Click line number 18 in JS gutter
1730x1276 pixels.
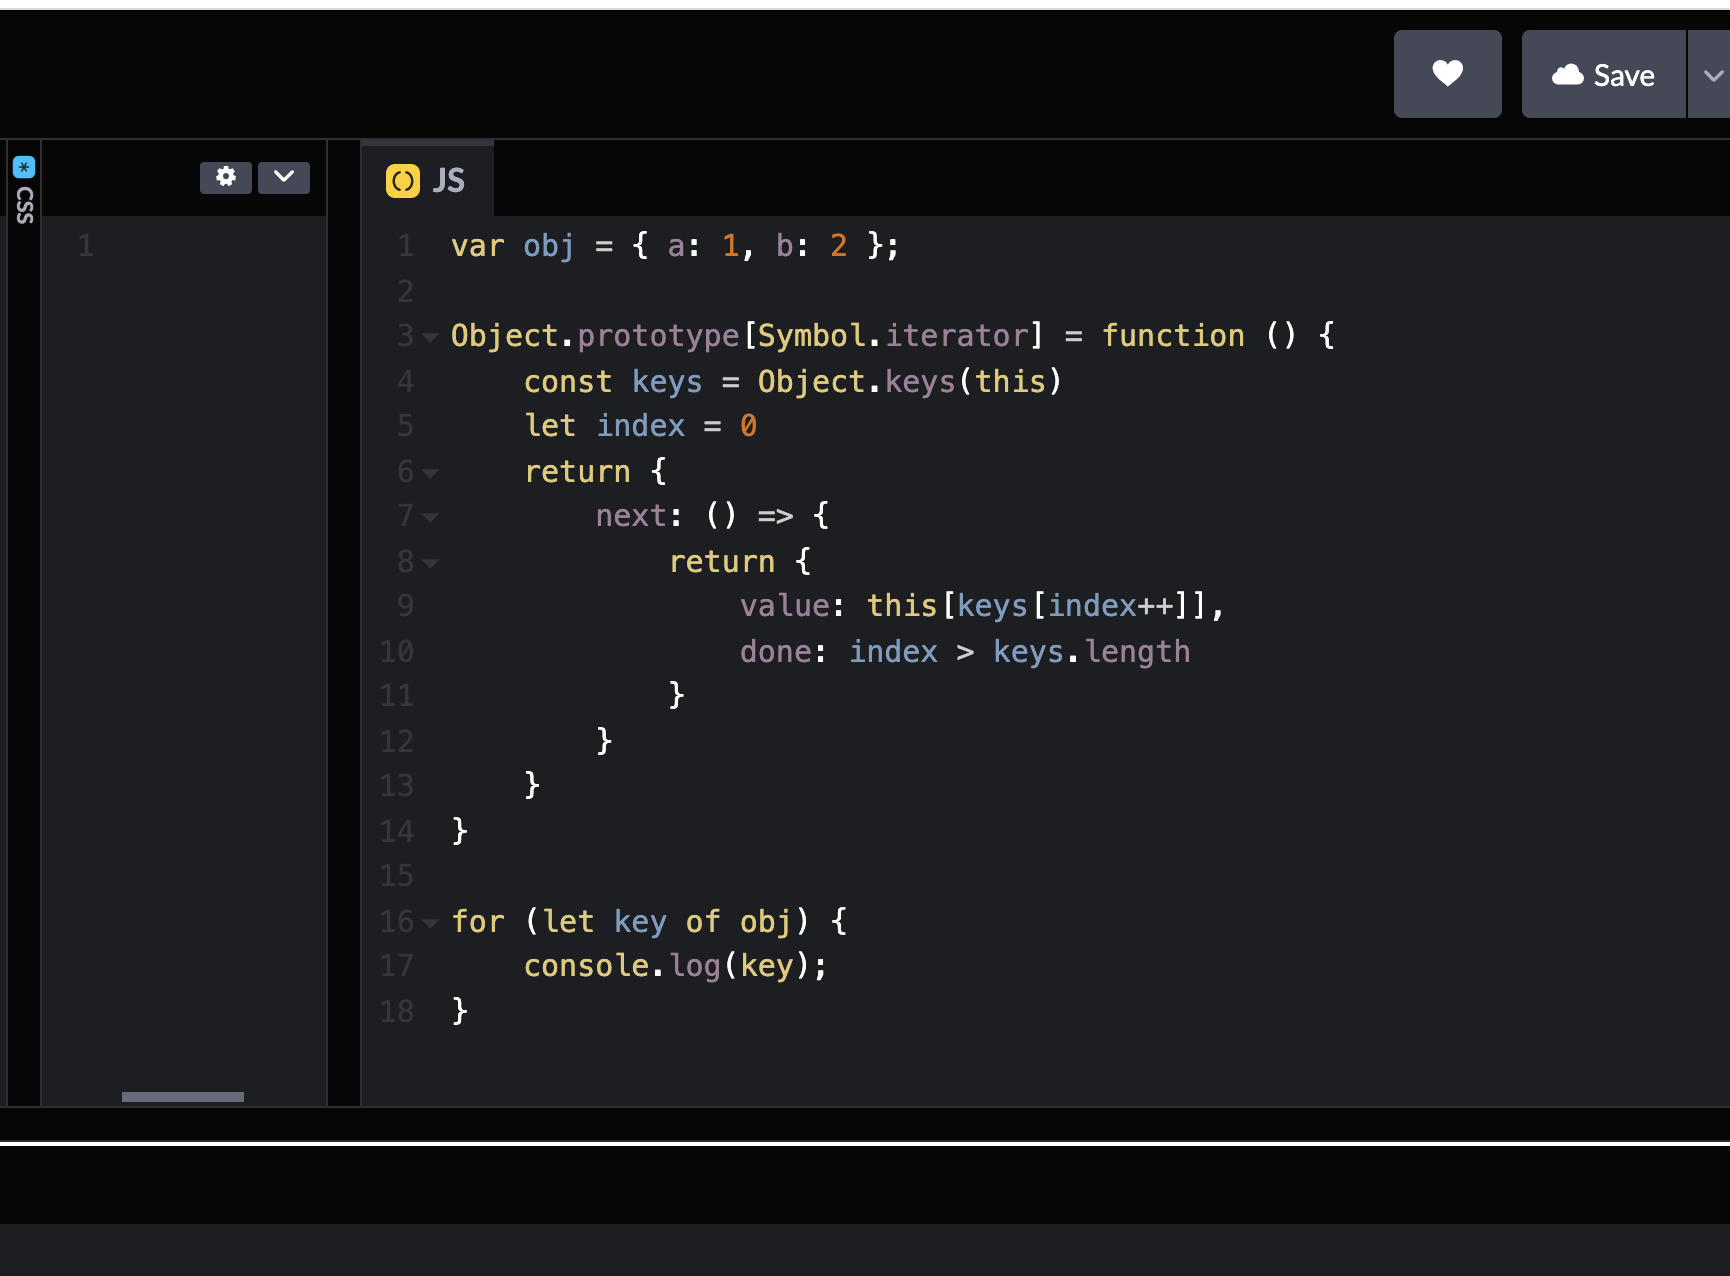click(x=396, y=1012)
